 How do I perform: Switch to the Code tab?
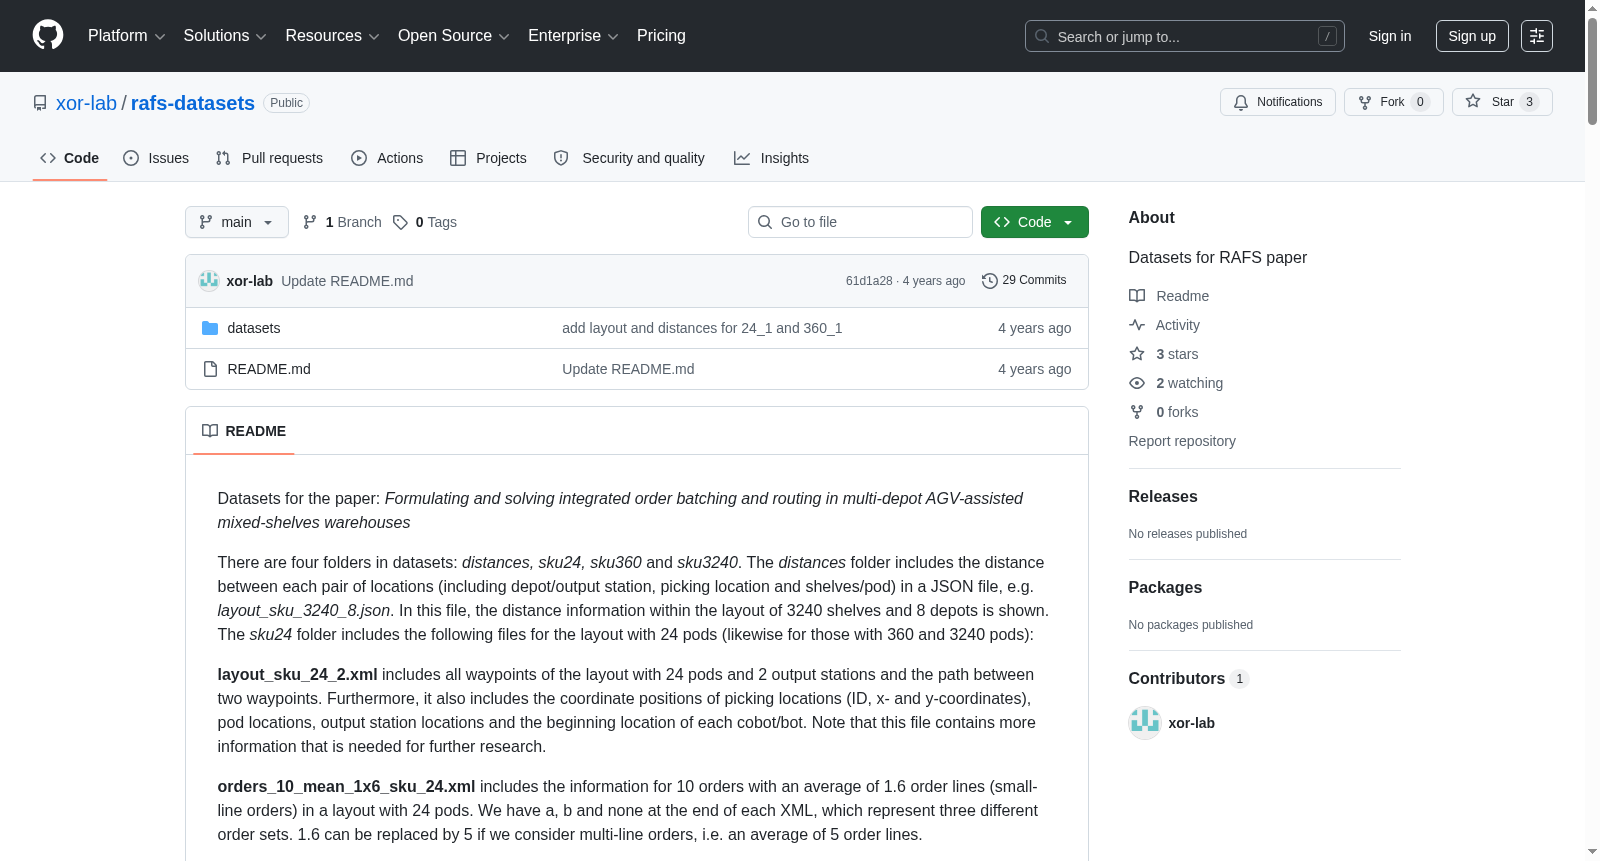point(70,158)
